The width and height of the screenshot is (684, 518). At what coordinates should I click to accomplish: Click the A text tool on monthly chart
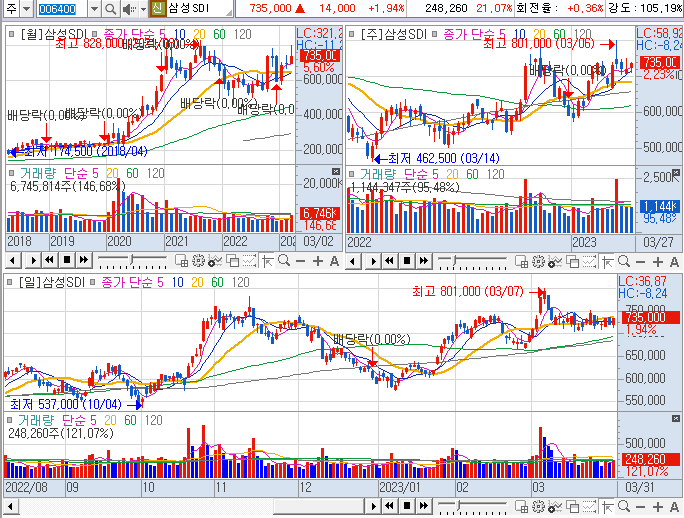coord(334,261)
